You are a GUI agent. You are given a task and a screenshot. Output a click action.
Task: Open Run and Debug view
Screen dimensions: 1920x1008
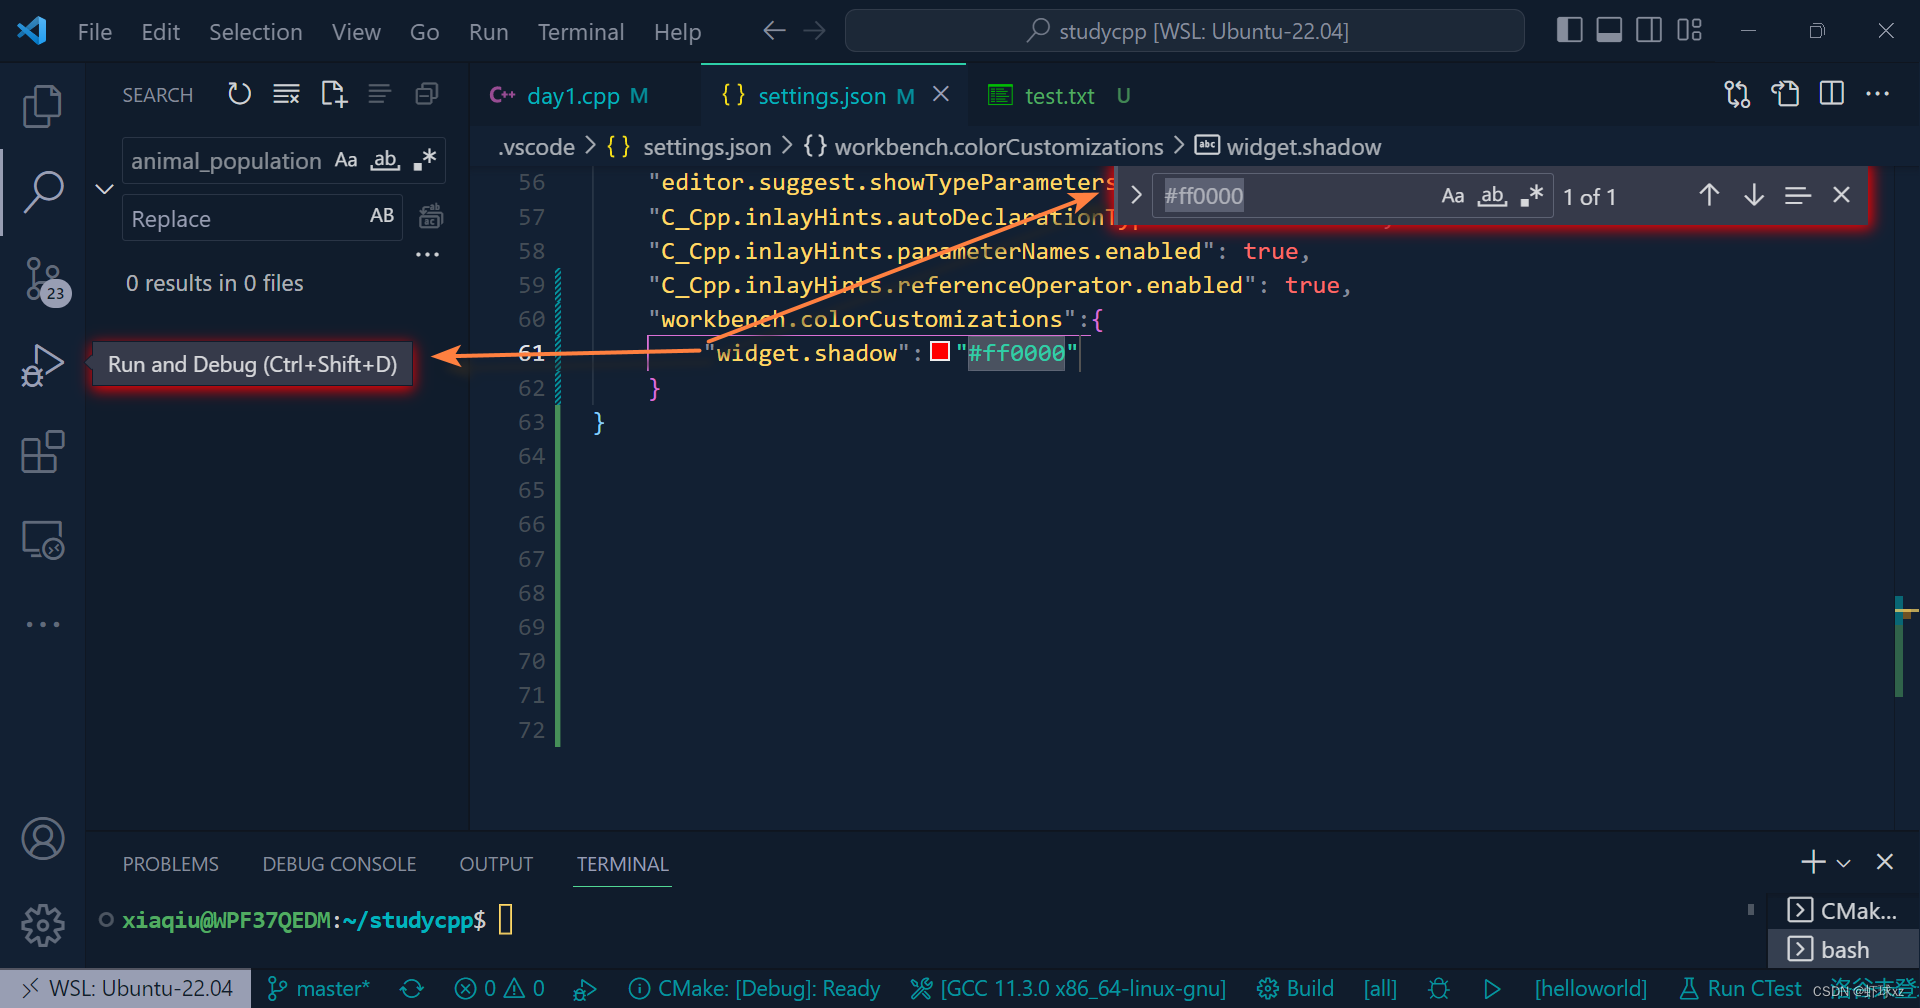[42, 365]
